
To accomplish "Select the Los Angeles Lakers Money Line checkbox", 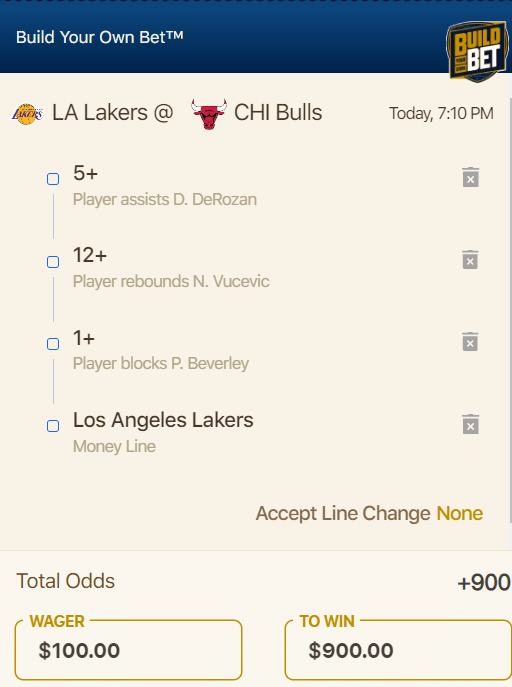I will (x=53, y=426).
